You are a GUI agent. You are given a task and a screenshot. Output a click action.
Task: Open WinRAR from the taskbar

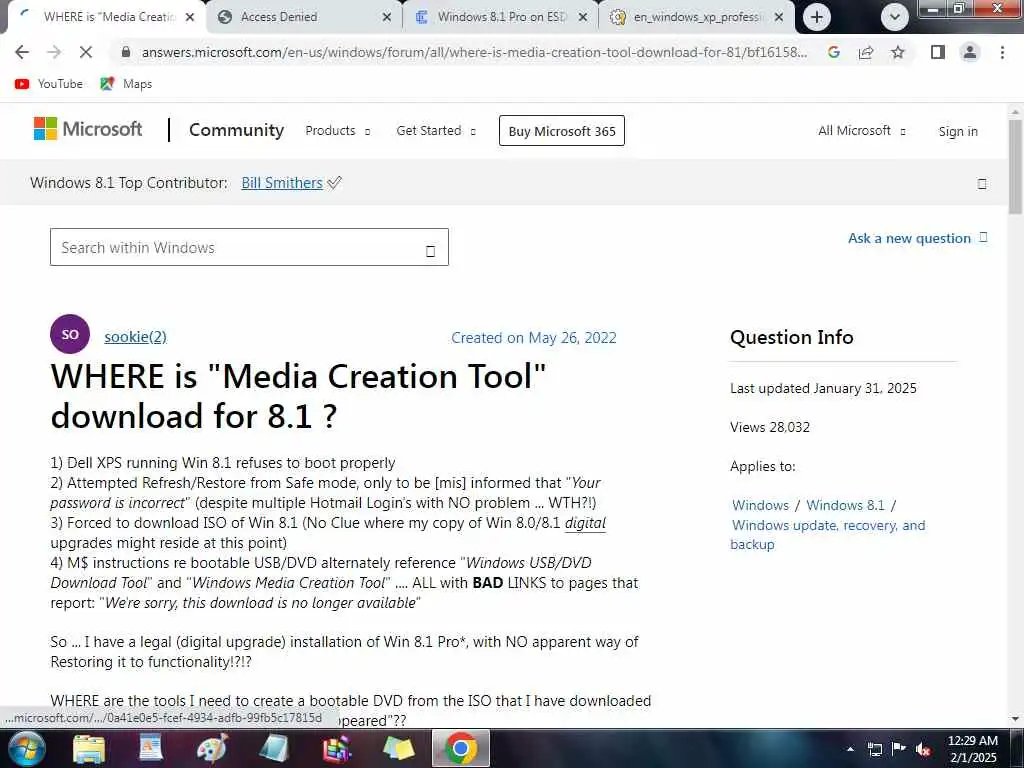337,749
